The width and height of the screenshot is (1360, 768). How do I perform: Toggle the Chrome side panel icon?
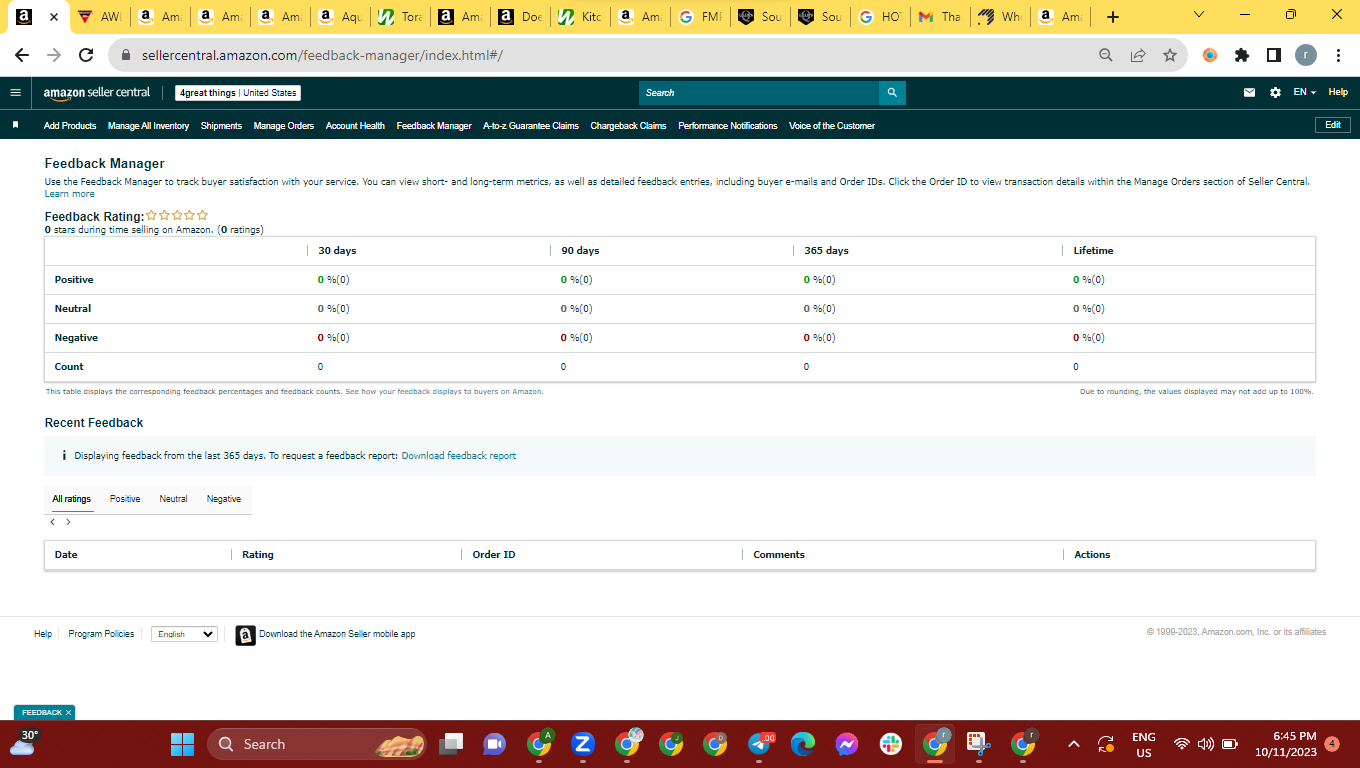(x=1274, y=55)
